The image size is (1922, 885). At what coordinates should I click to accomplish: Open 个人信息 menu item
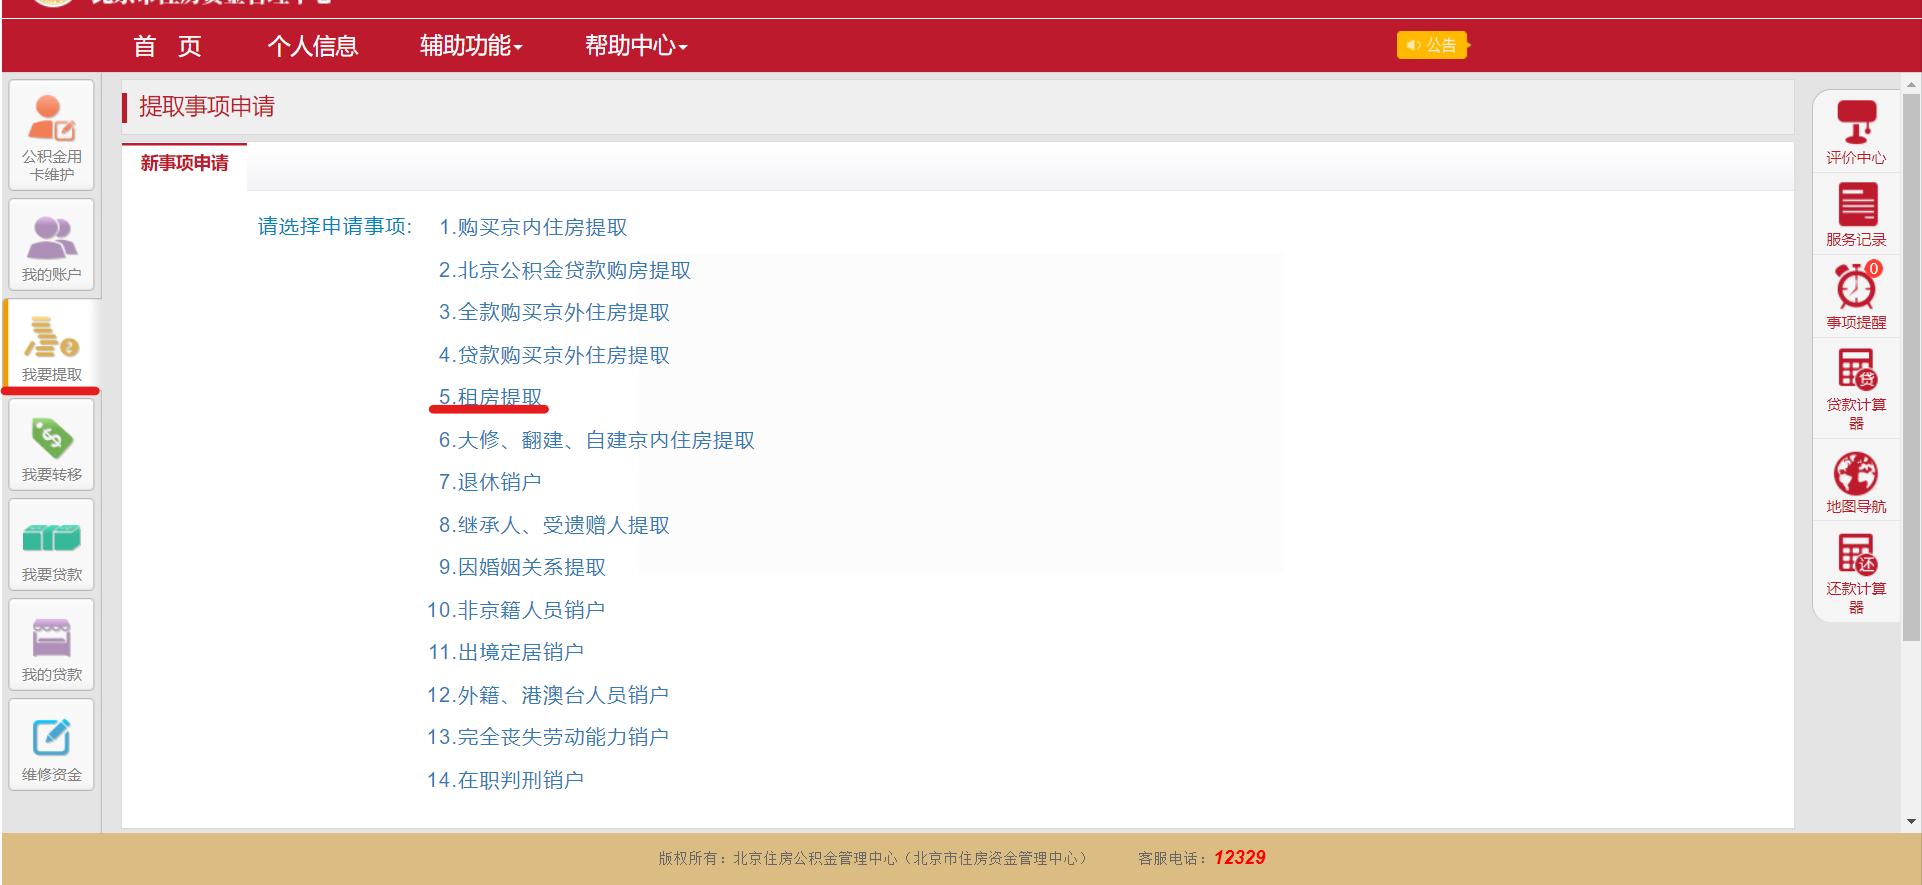pos(312,46)
